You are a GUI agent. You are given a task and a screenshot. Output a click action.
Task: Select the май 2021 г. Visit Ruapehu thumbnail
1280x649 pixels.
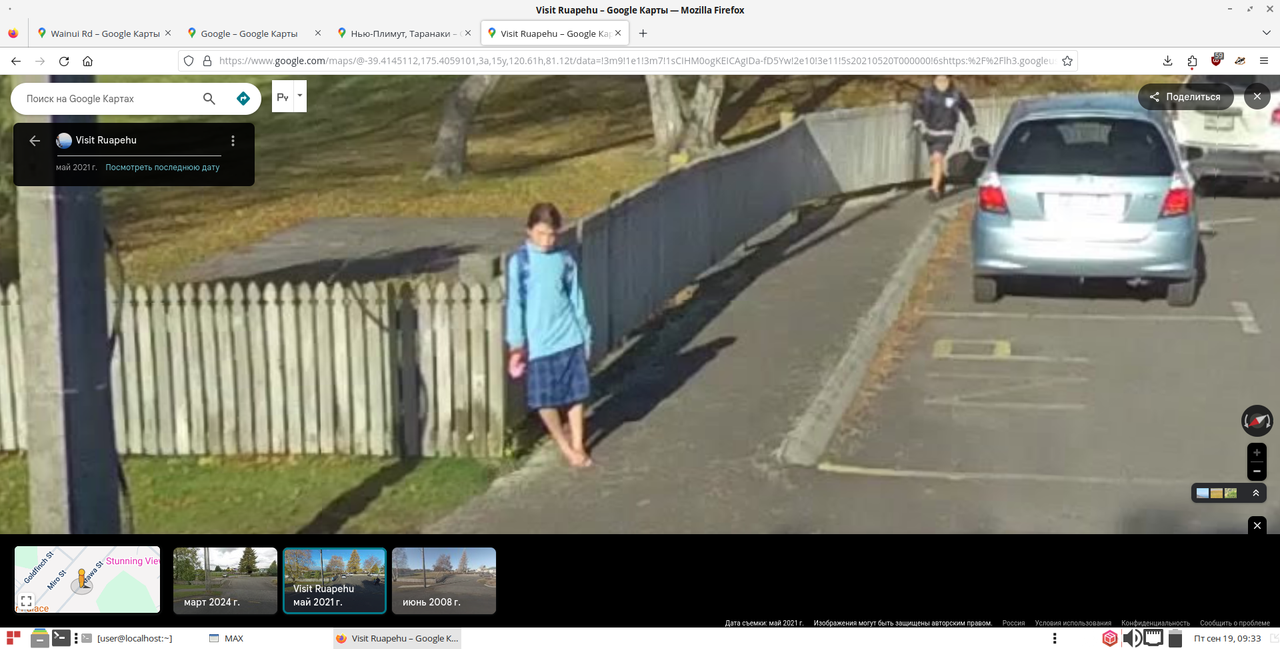(335, 580)
